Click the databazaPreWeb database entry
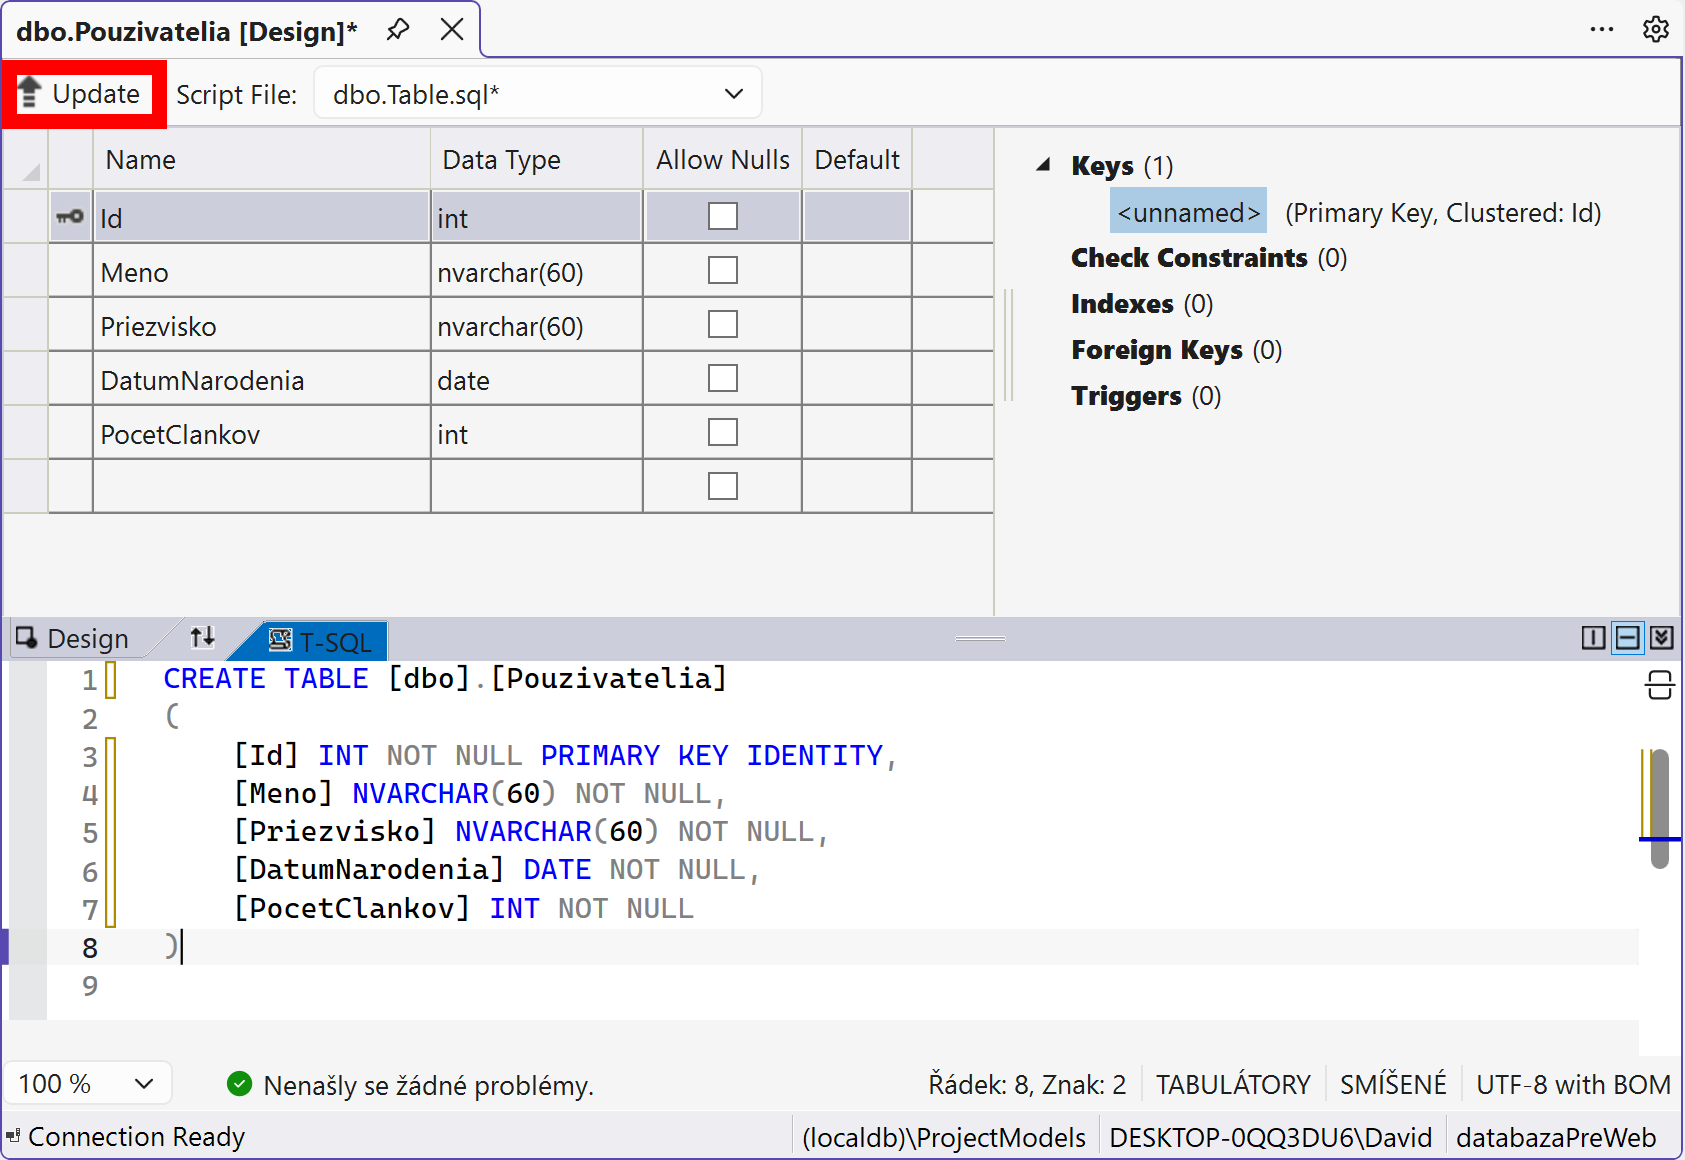Image resolution: width=1685 pixels, height=1160 pixels. (x=1556, y=1137)
